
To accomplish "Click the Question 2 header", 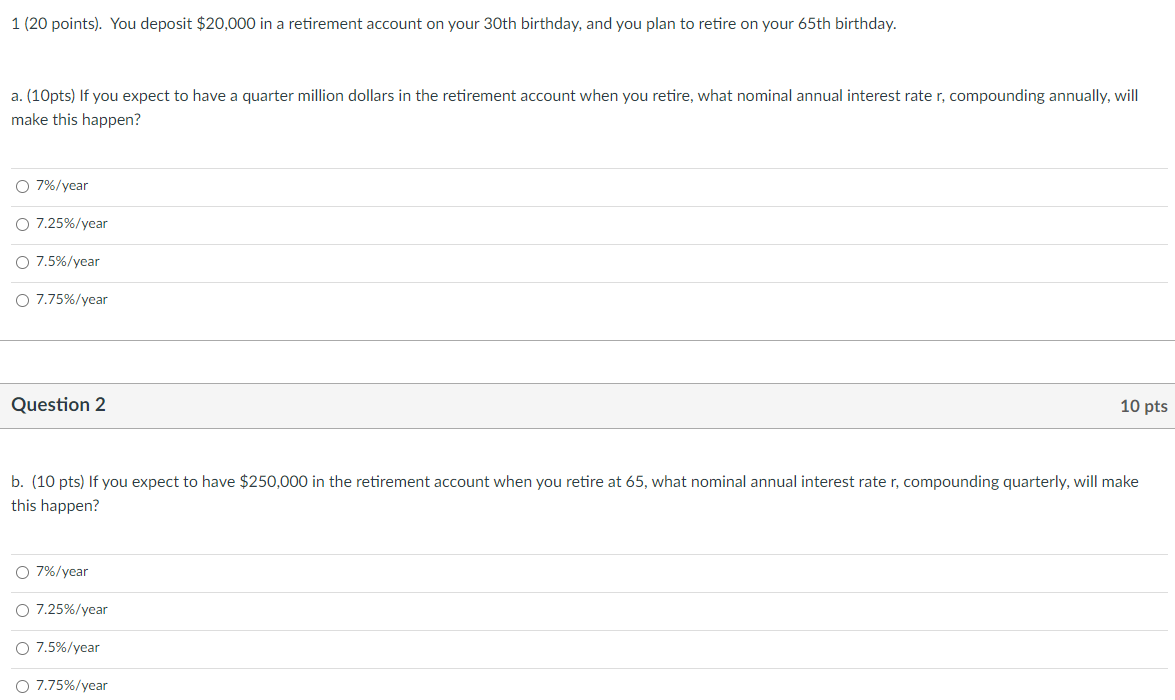I will [58, 405].
